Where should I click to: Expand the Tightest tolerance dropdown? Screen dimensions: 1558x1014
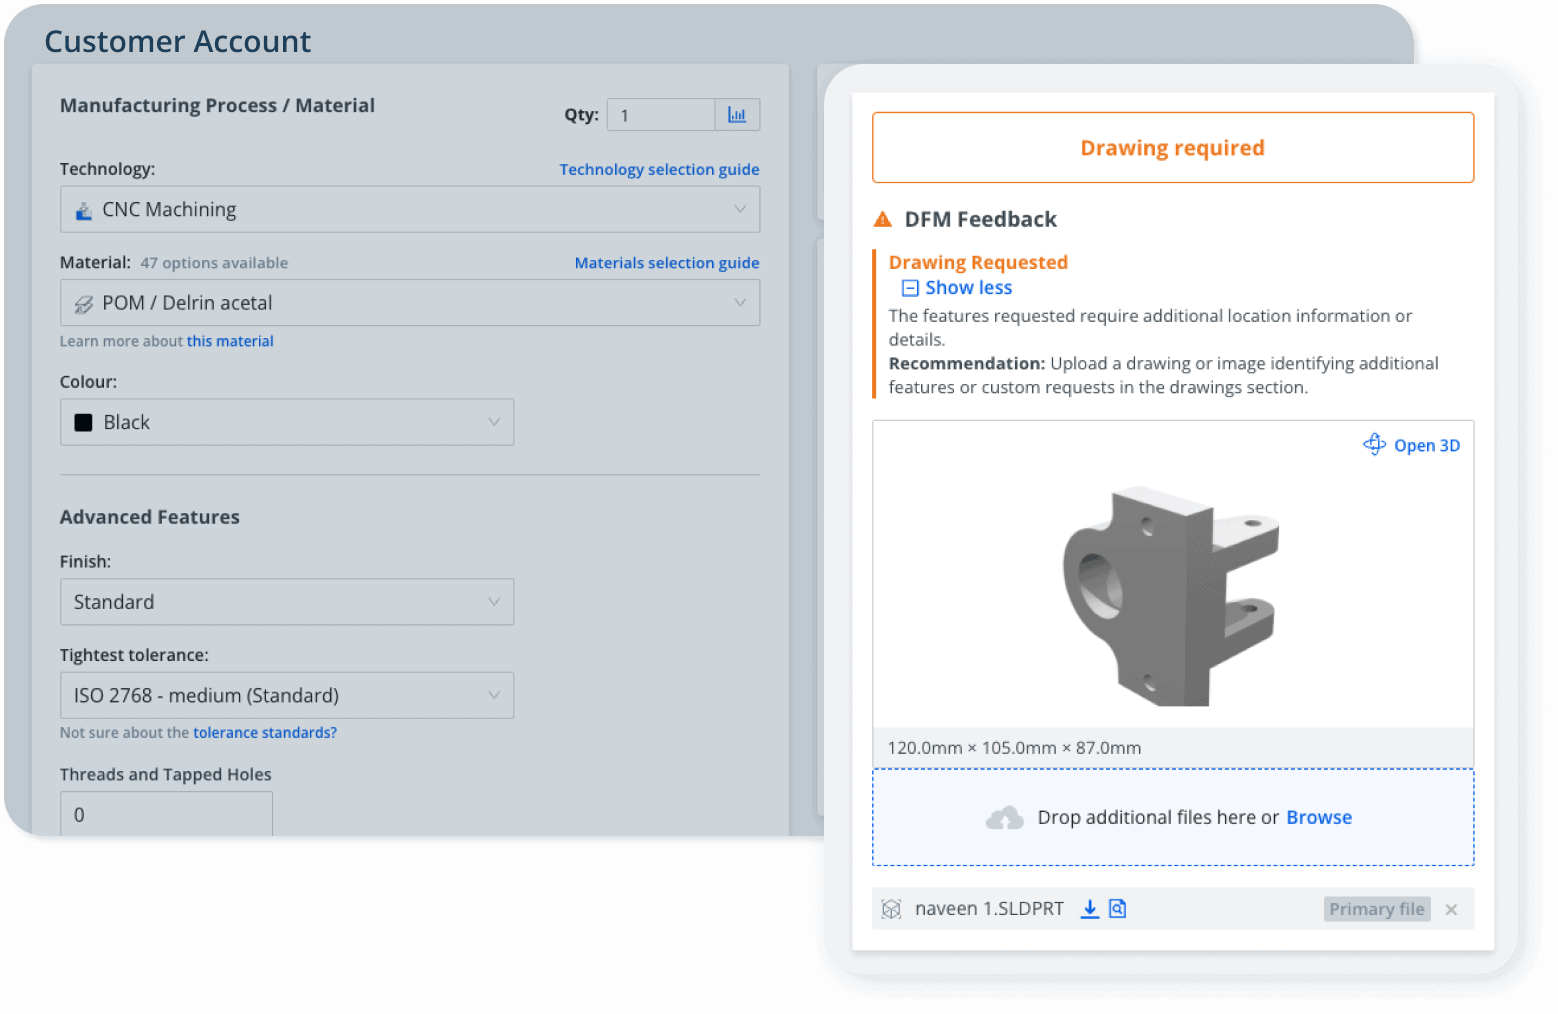click(494, 695)
